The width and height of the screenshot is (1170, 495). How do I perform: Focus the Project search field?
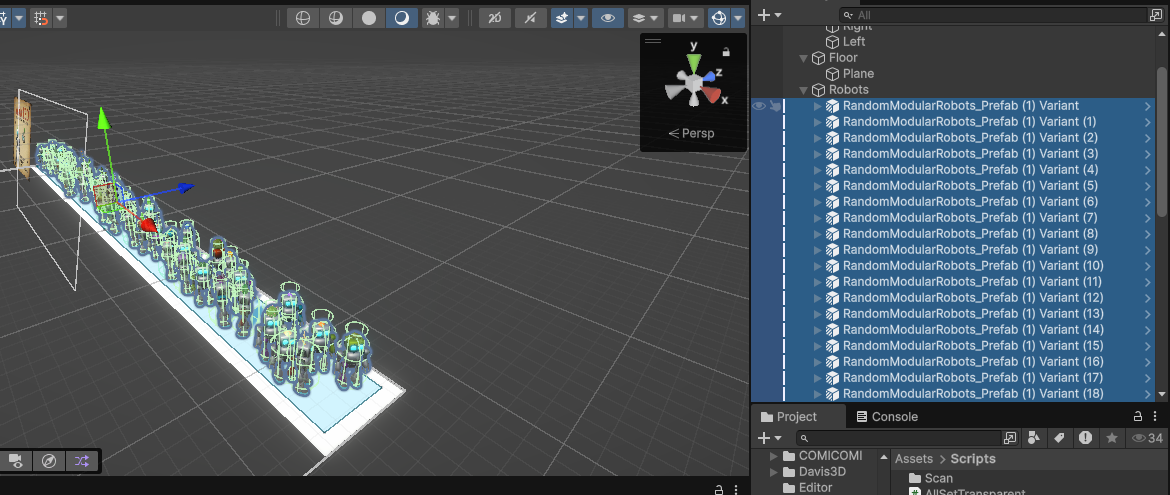click(898, 438)
